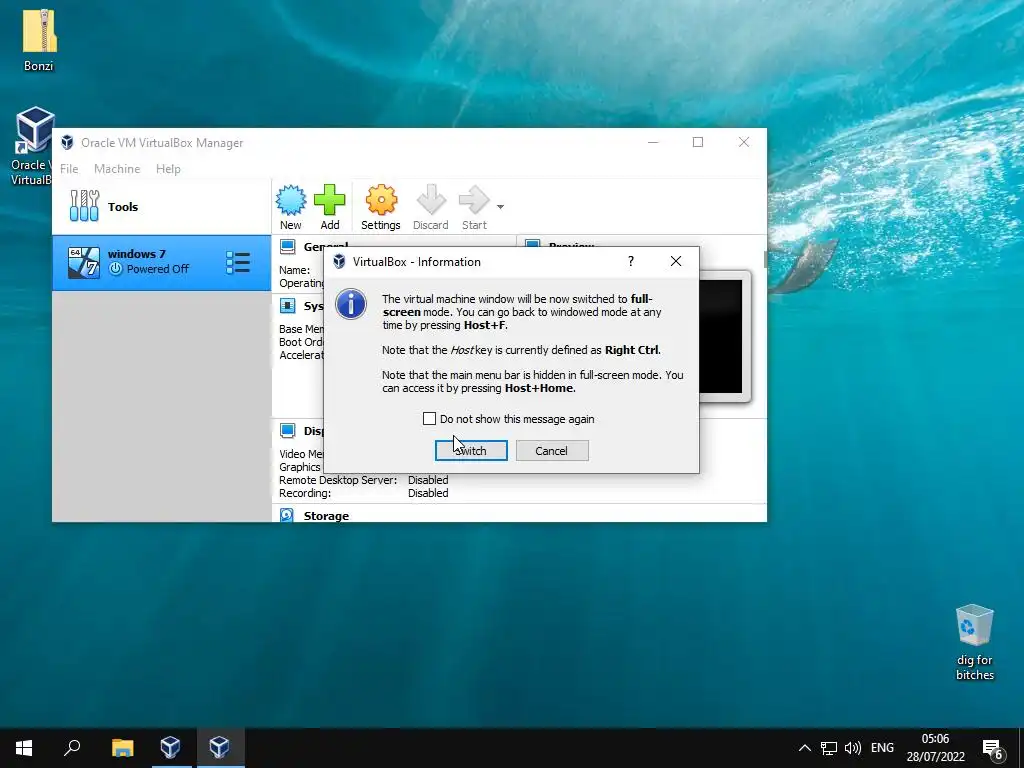Image resolution: width=1024 pixels, height=768 pixels.
Task: Click the Discard toolbar icon
Action: tap(431, 200)
